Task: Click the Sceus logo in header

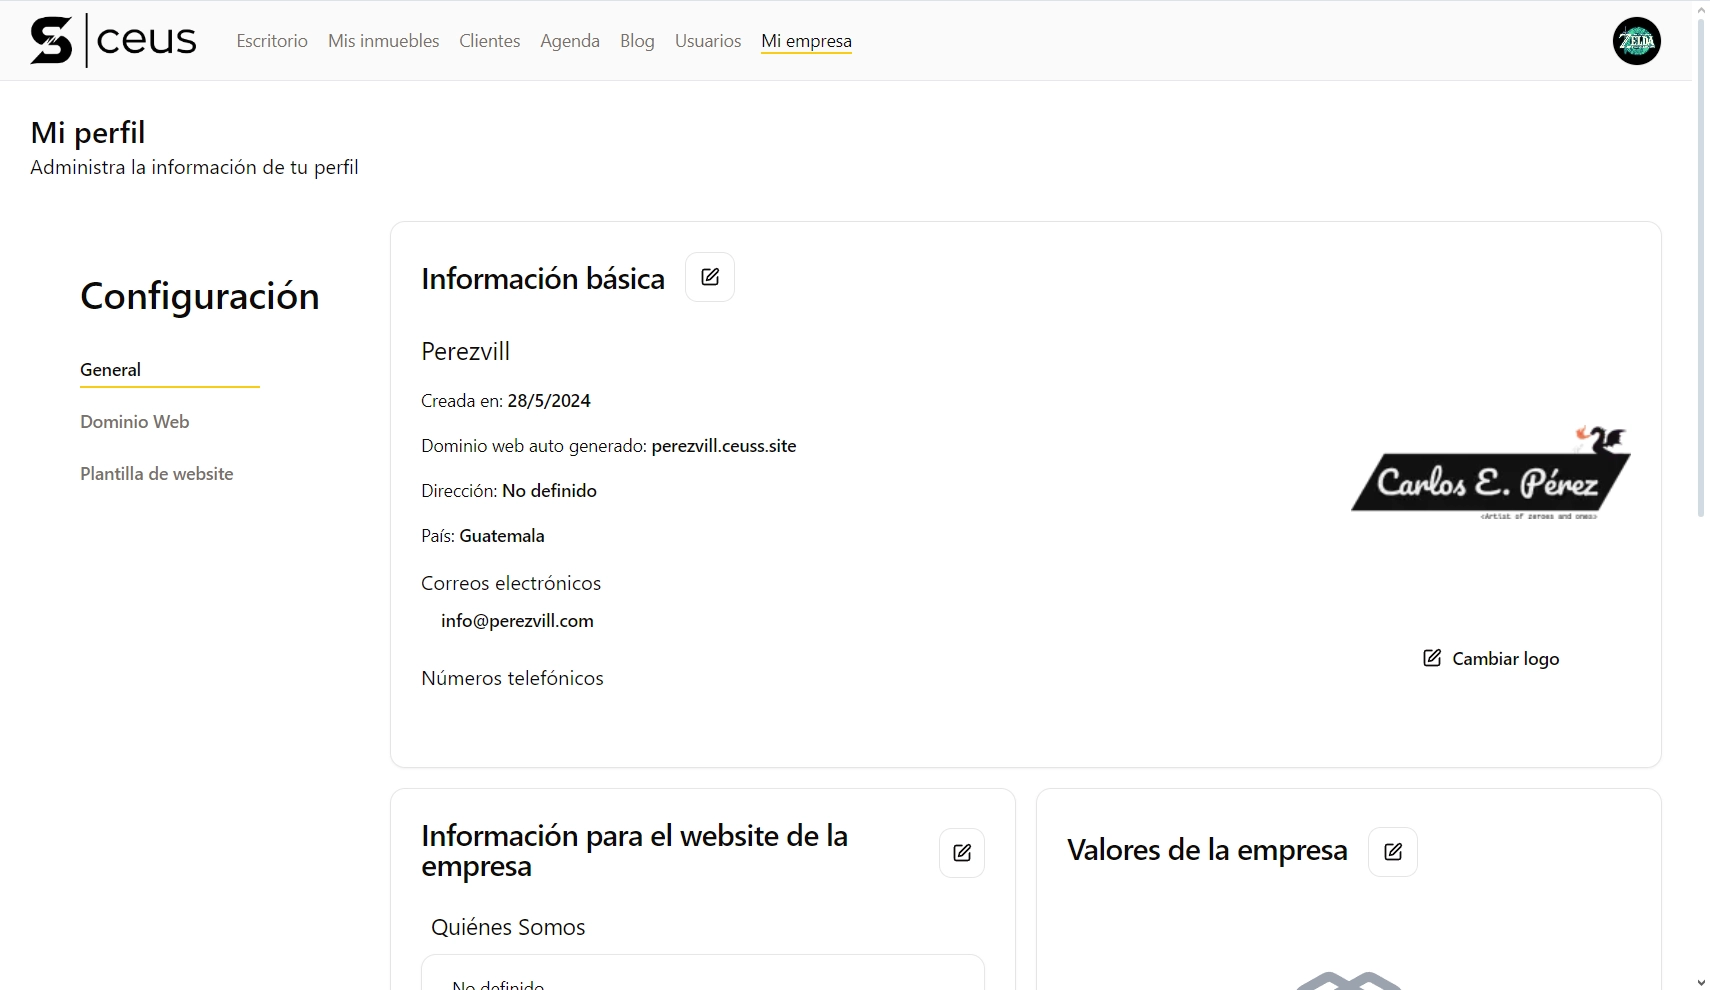Action: (x=113, y=41)
